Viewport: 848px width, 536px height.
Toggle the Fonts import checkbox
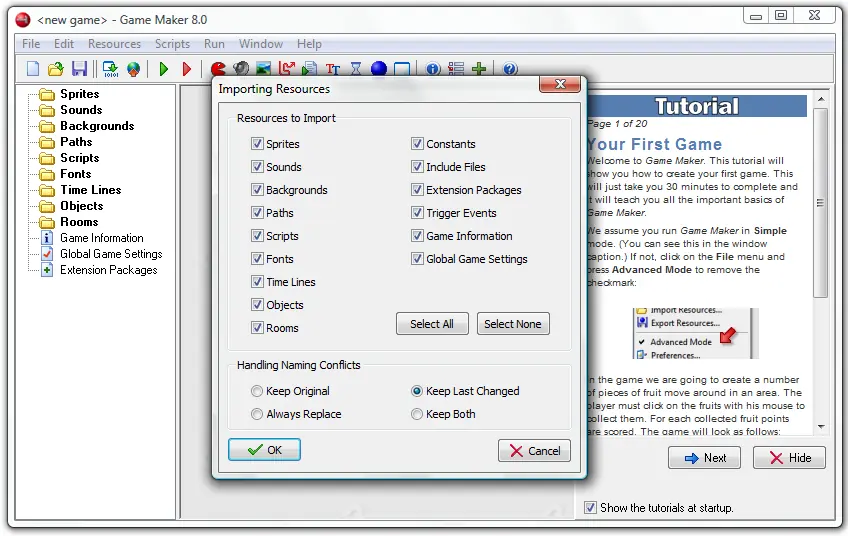point(257,259)
